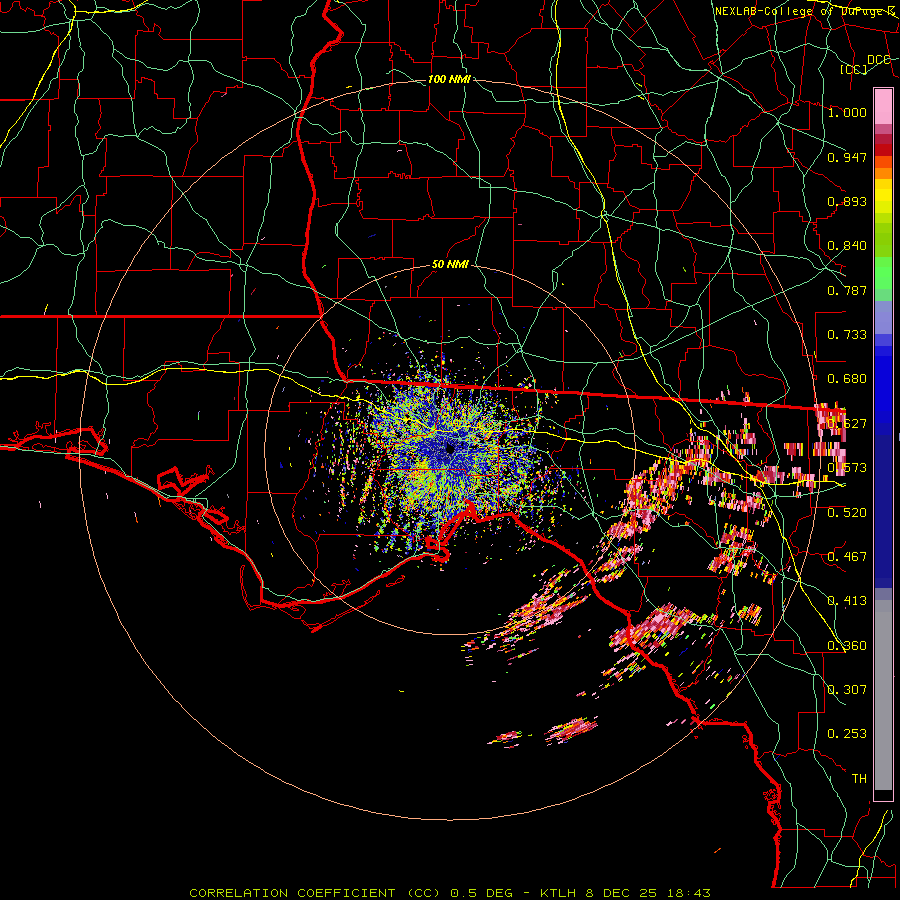Click the [CC] label above the color bar
900x900 pixels.
click(854, 69)
